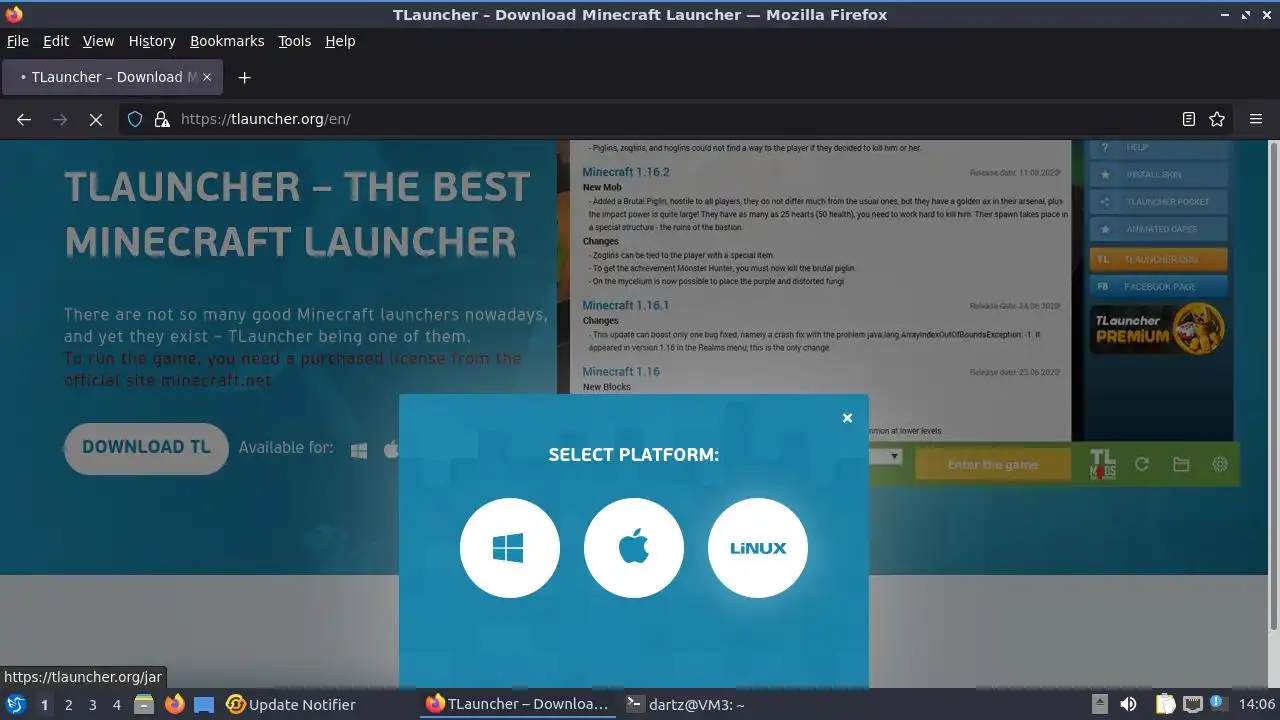Open the tracking protection shield icon
This screenshot has width=1280, height=720.
[x=135, y=119]
